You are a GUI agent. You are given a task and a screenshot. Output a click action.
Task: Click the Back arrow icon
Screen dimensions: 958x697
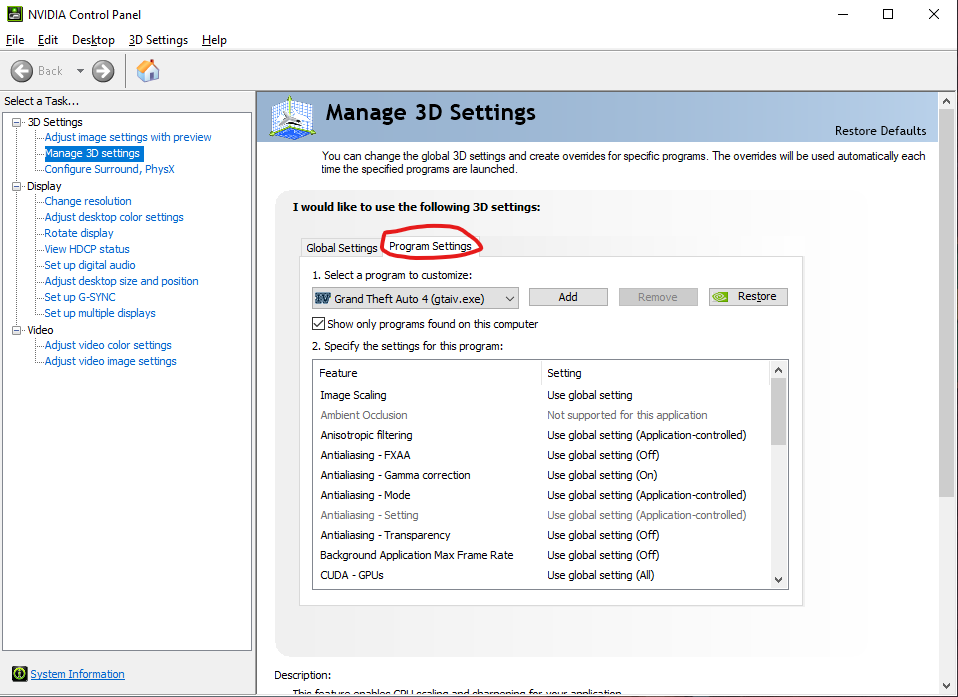22,71
